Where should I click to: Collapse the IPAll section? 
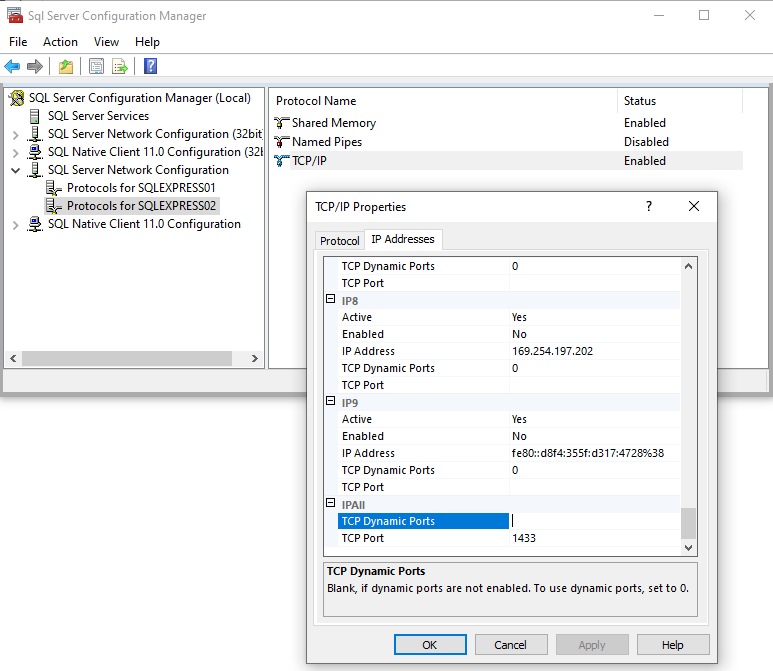[331, 504]
